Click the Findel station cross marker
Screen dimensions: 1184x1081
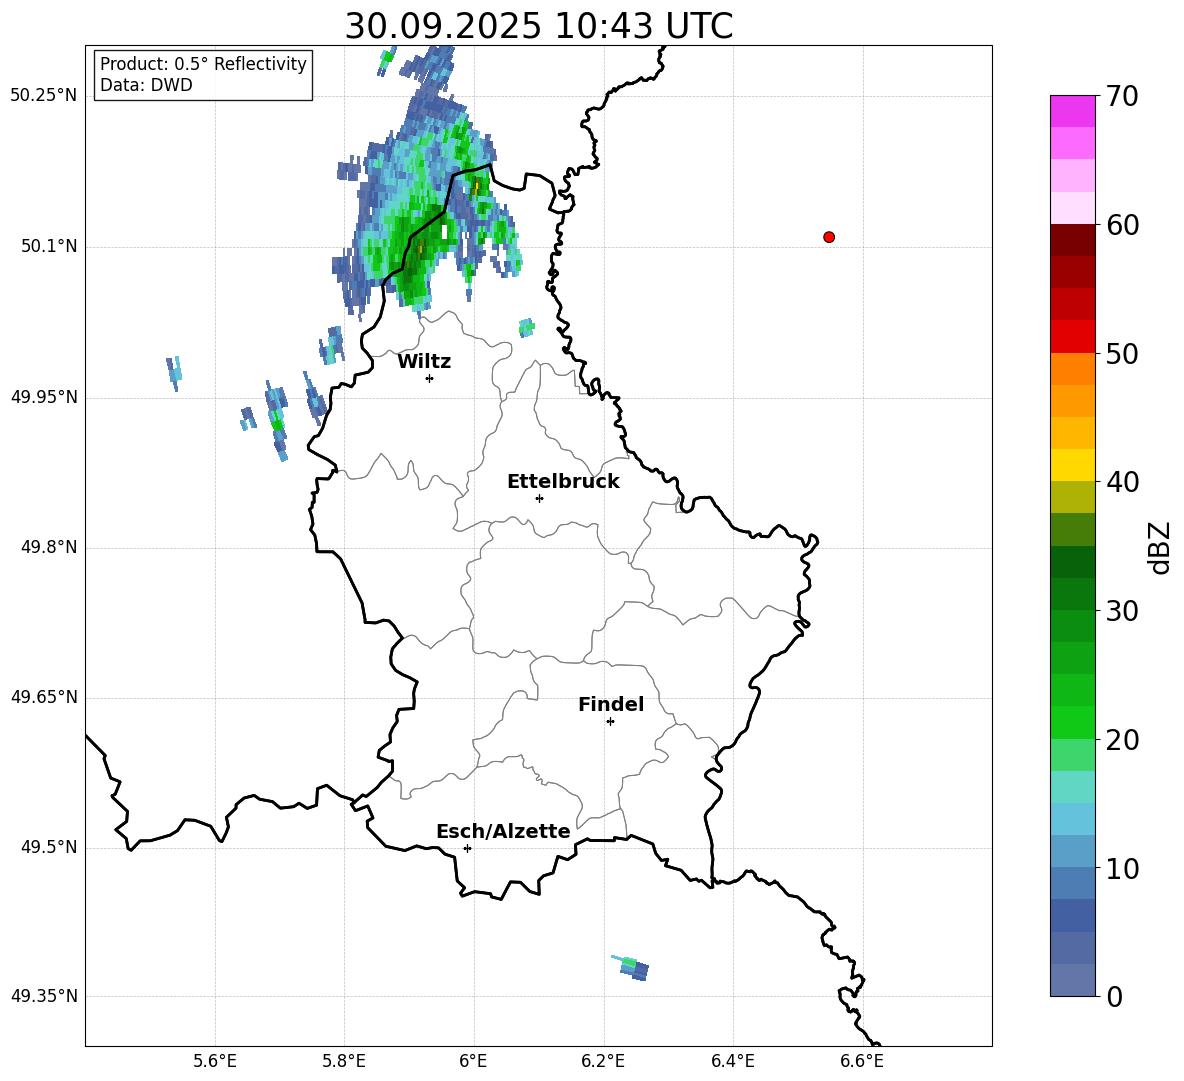[610, 722]
